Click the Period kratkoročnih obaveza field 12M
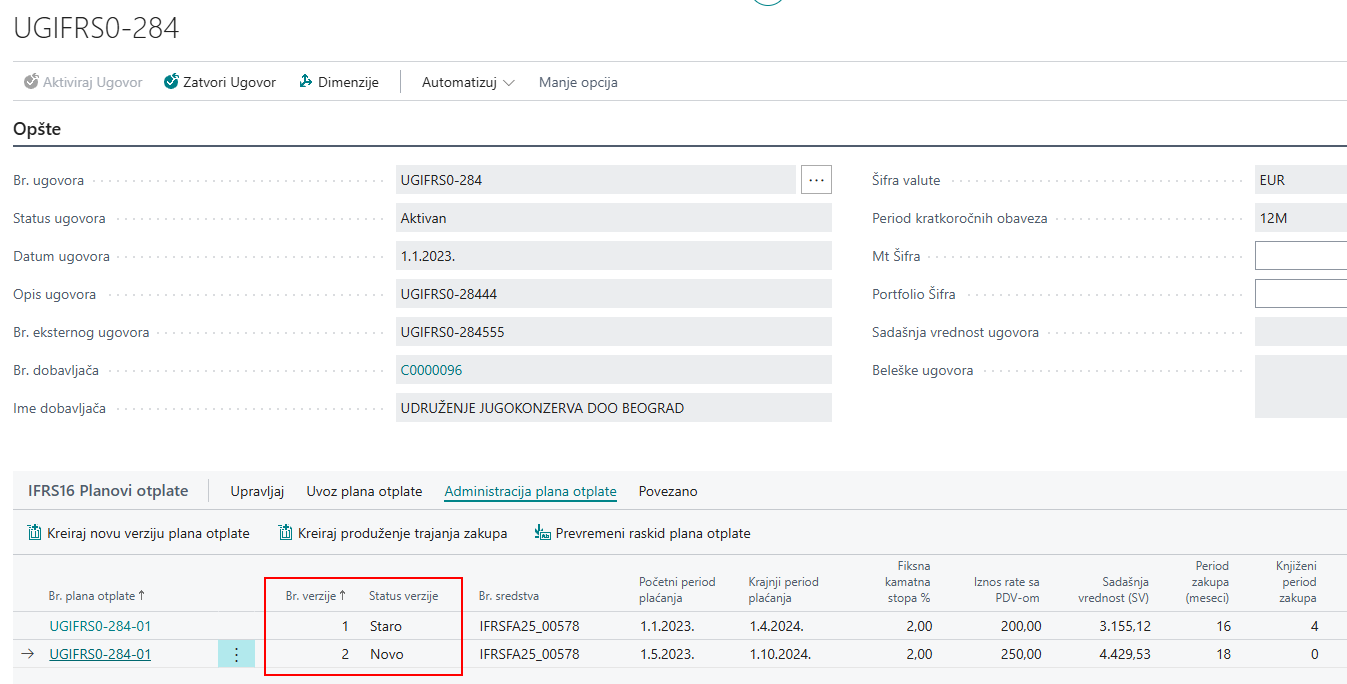 (1301, 218)
